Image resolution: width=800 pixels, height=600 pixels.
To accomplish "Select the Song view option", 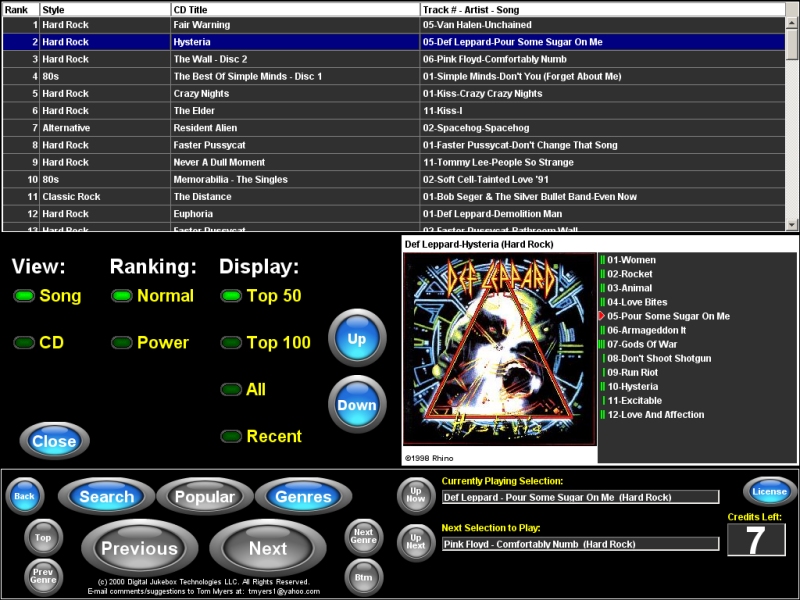I will pyautogui.click(x=47, y=296).
